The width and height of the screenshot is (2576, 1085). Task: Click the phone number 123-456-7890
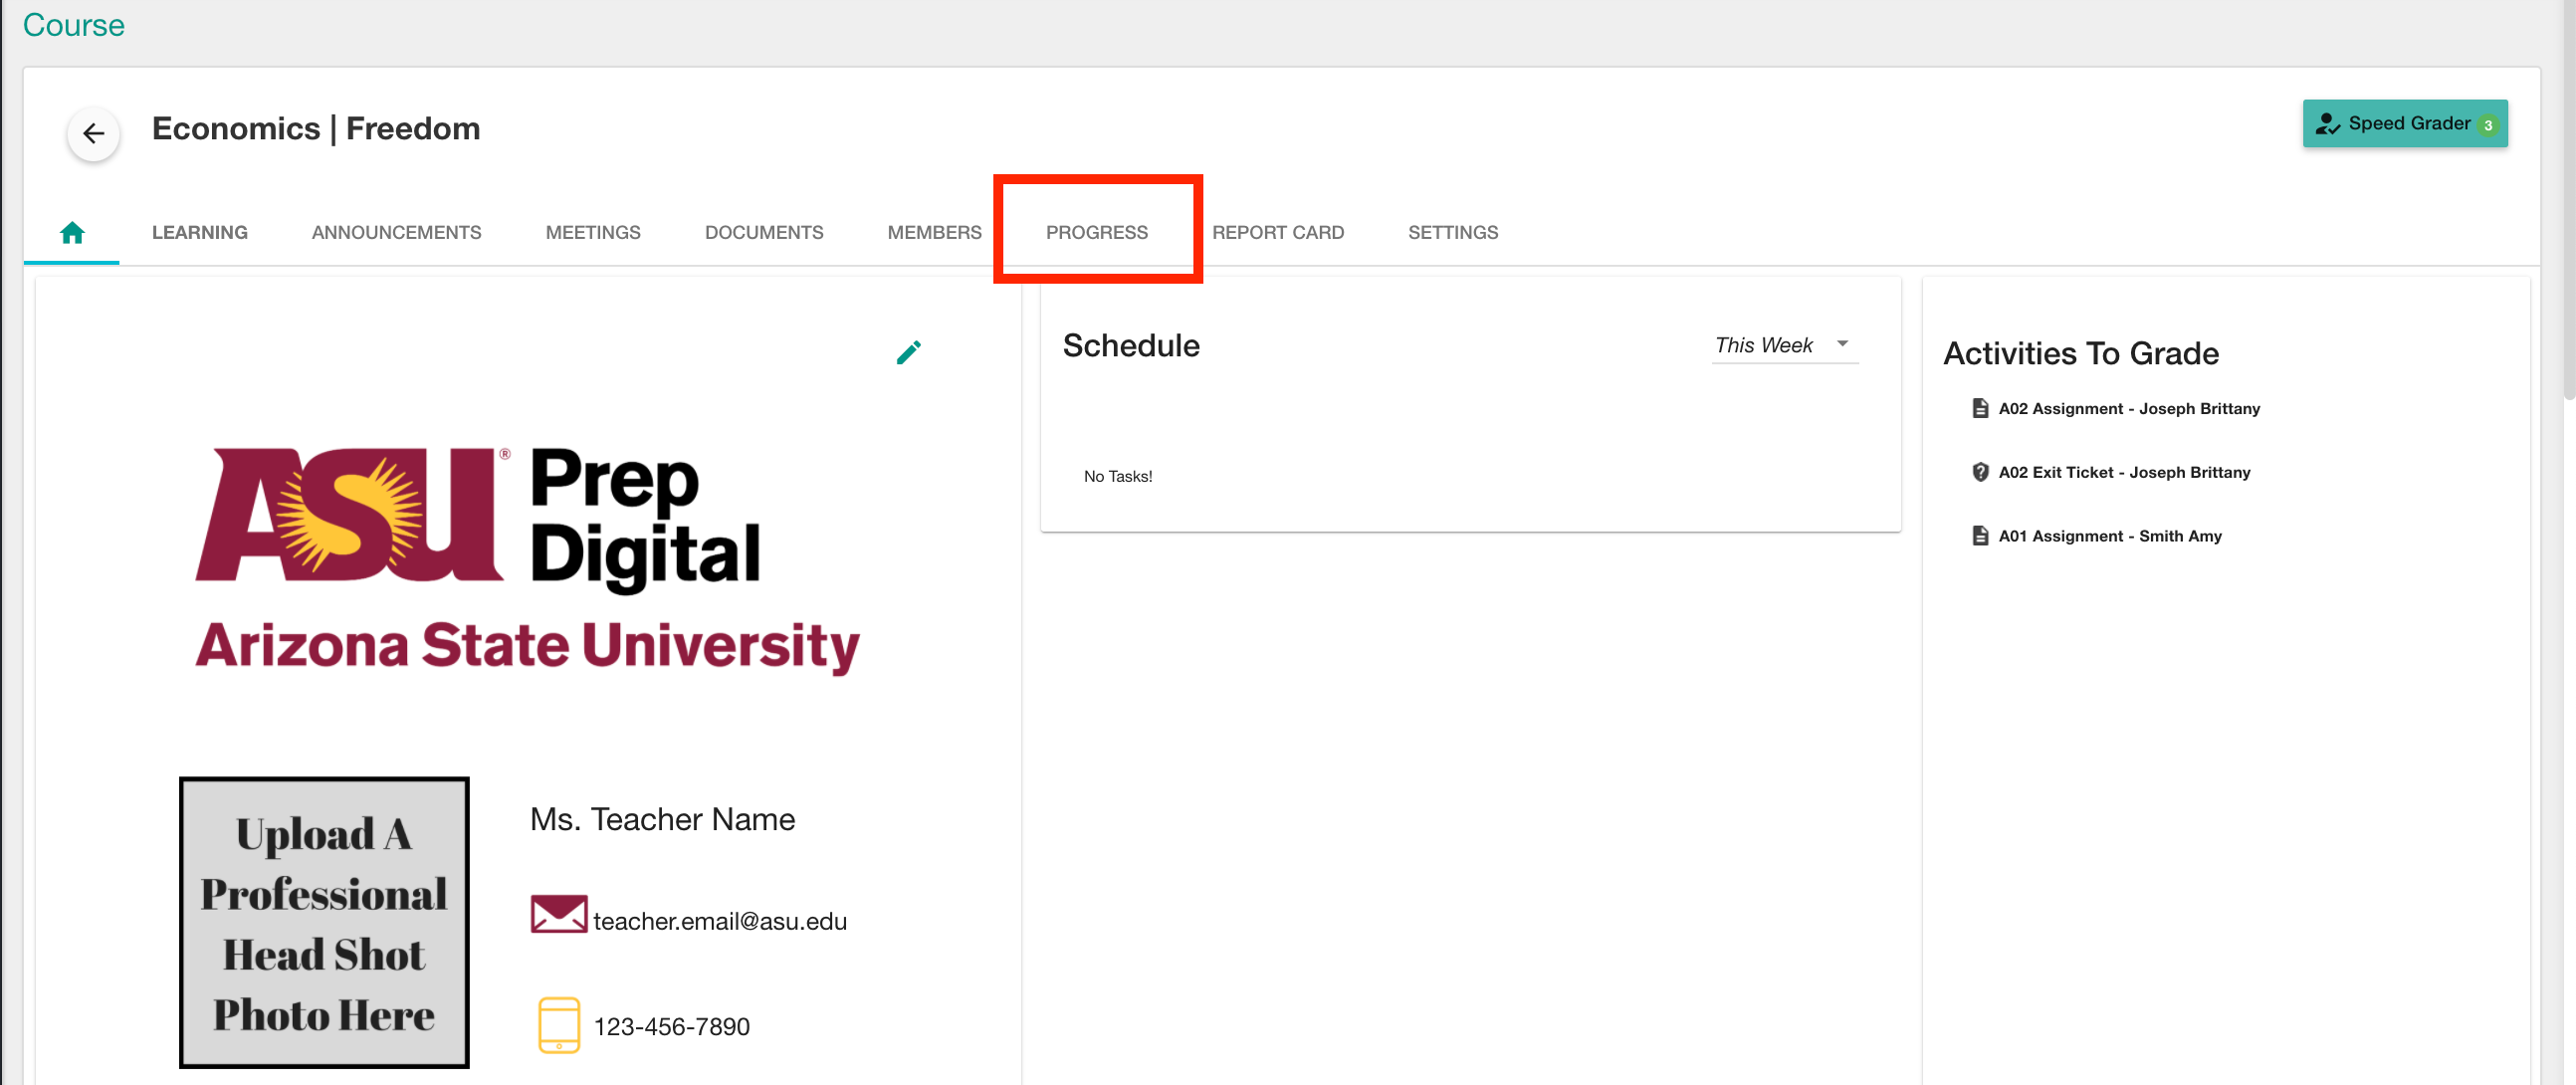click(x=672, y=1026)
